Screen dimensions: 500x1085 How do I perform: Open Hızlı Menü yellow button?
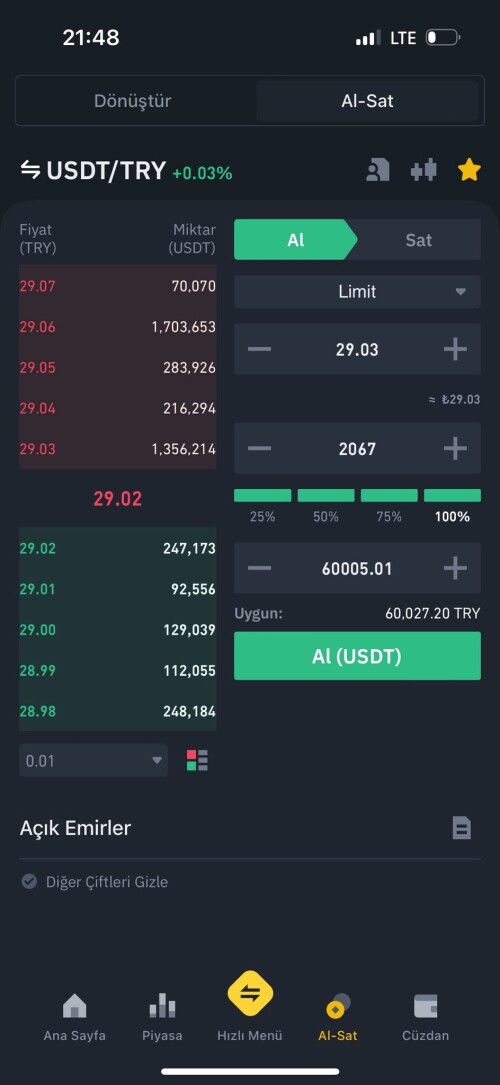point(250,994)
